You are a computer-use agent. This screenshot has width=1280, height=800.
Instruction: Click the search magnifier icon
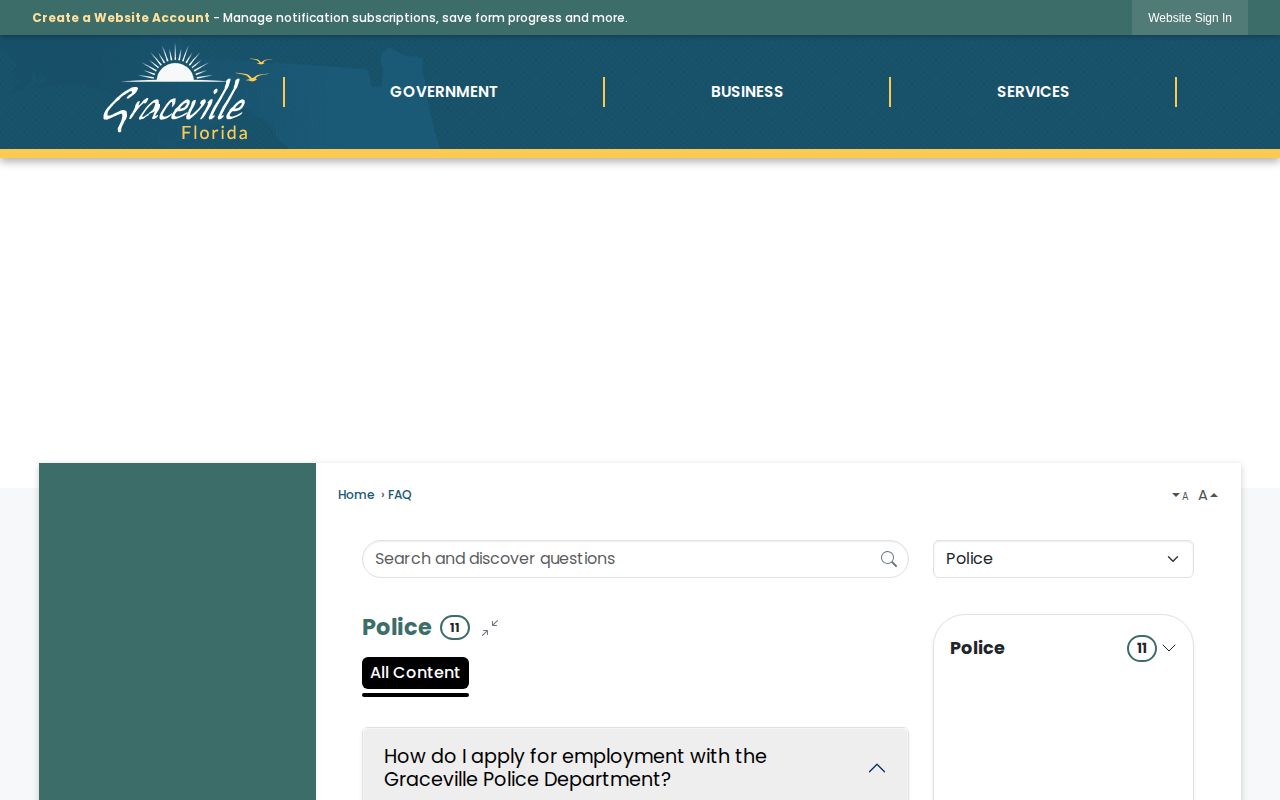[x=889, y=559]
